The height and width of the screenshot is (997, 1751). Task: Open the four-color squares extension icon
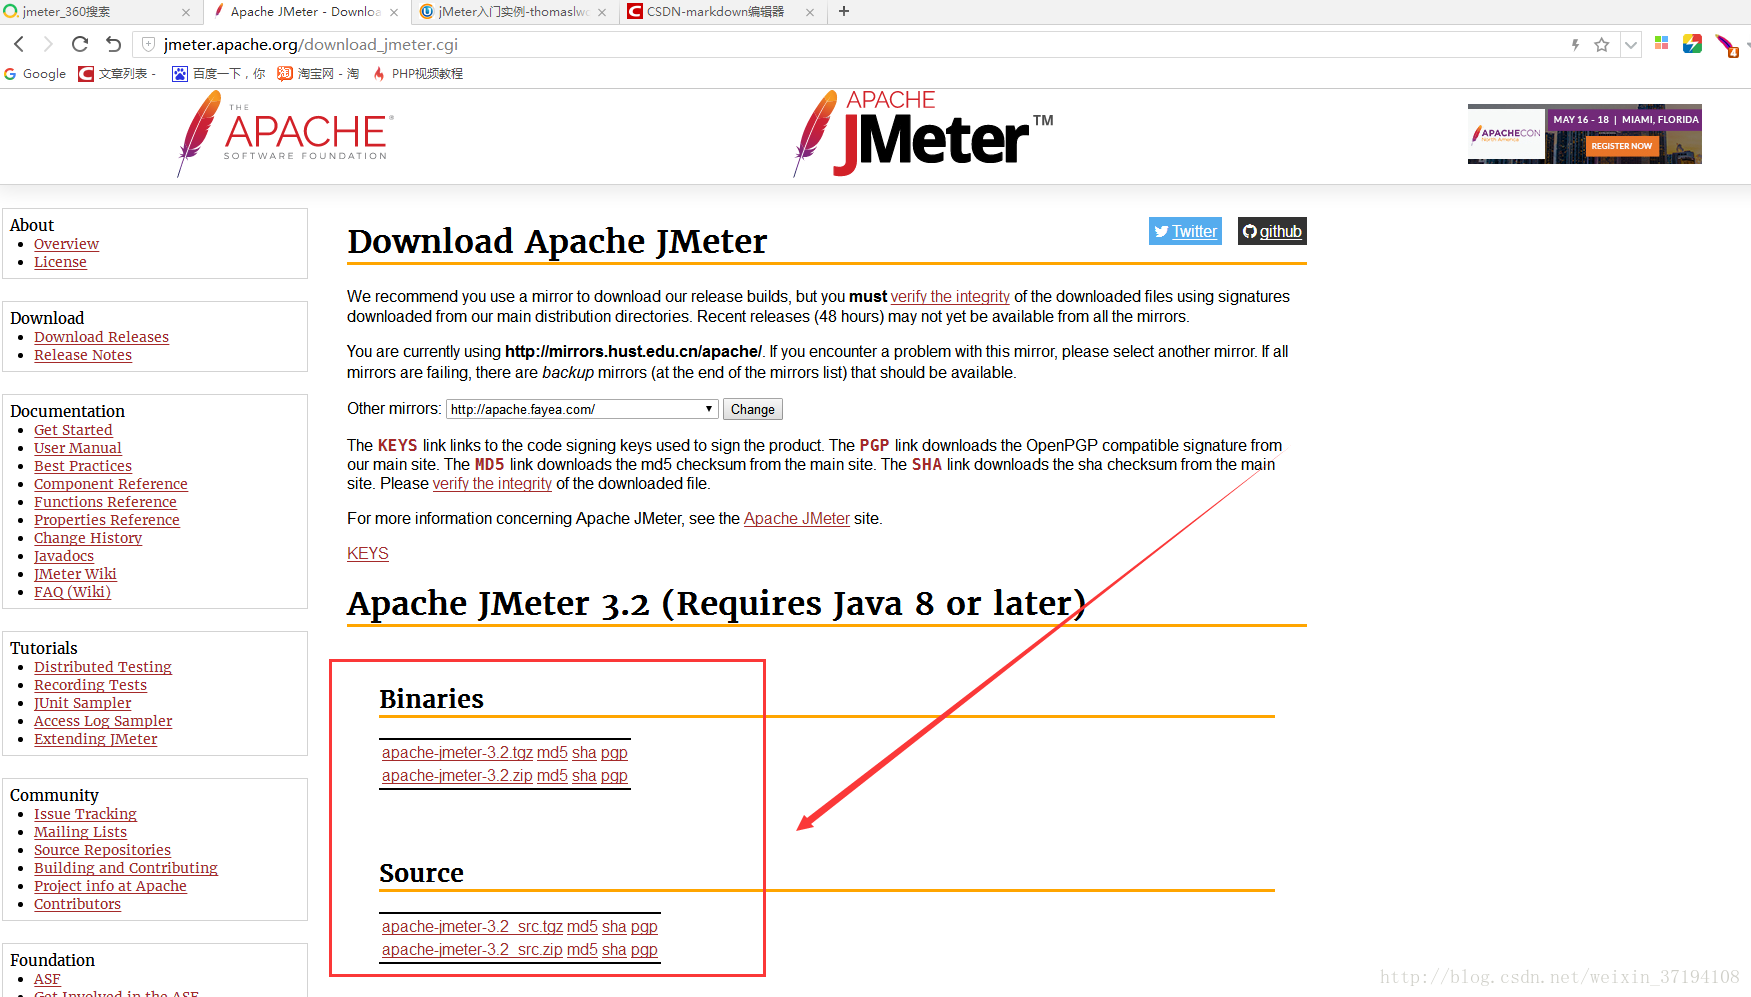pyautogui.click(x=1662, y=43)
